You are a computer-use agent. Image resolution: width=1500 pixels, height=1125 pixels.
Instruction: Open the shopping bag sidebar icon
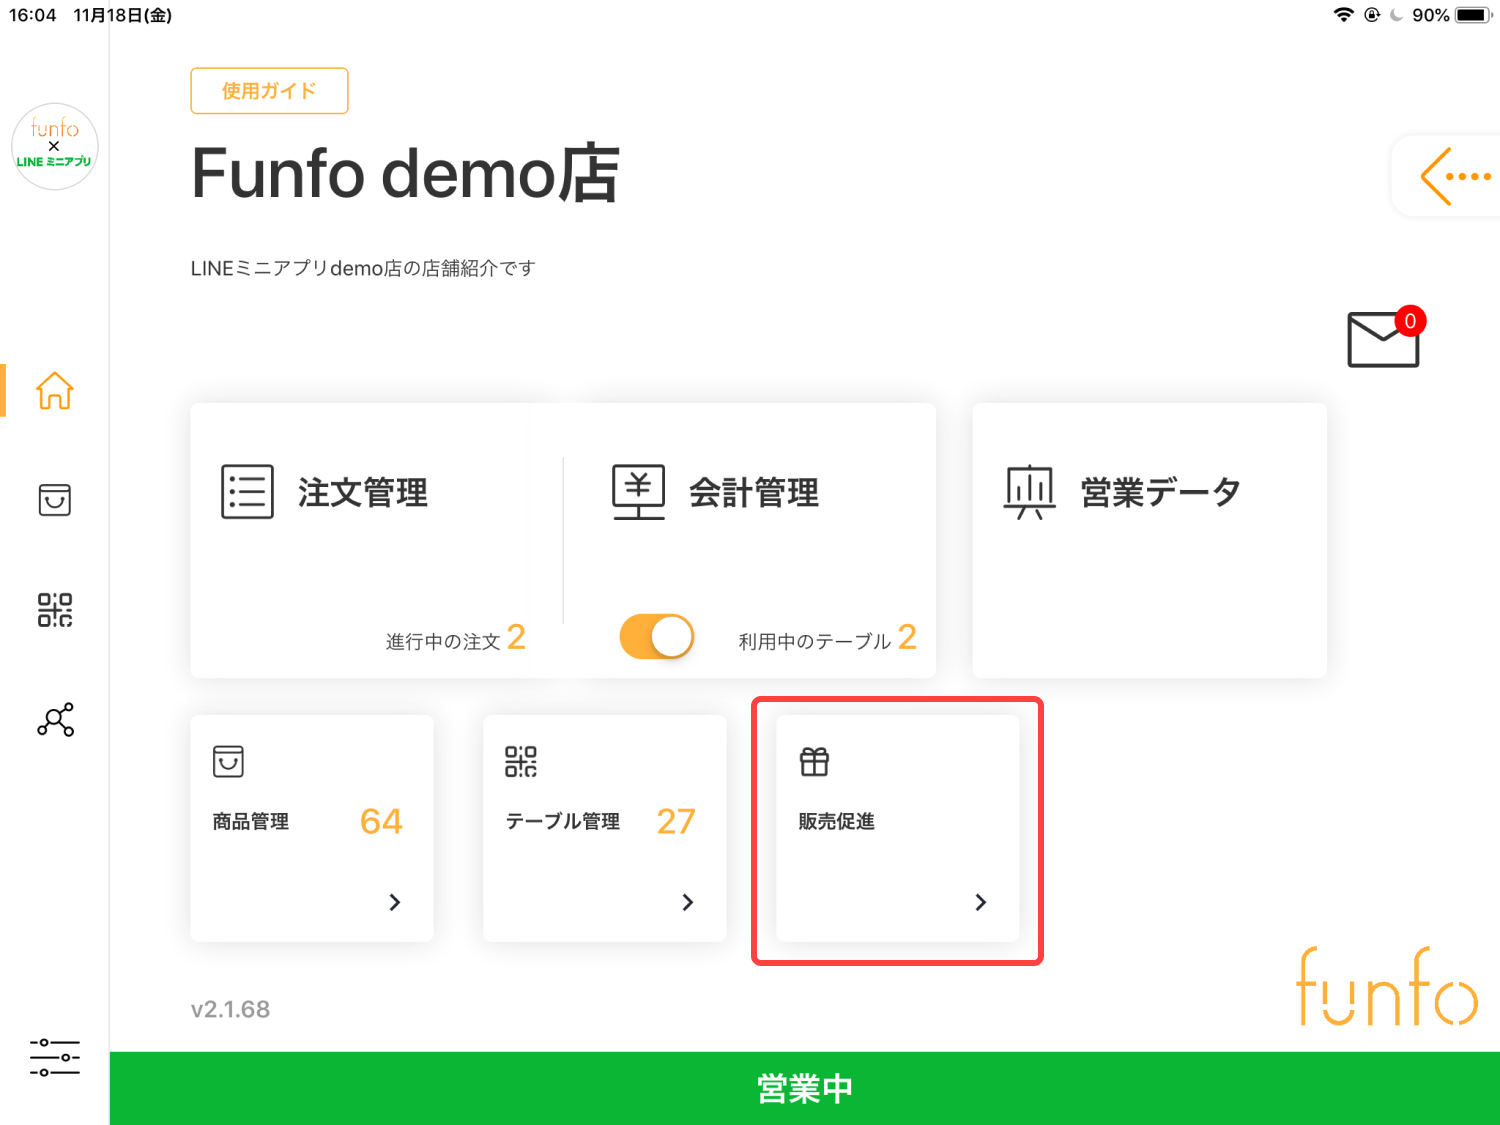pos(55,500)
